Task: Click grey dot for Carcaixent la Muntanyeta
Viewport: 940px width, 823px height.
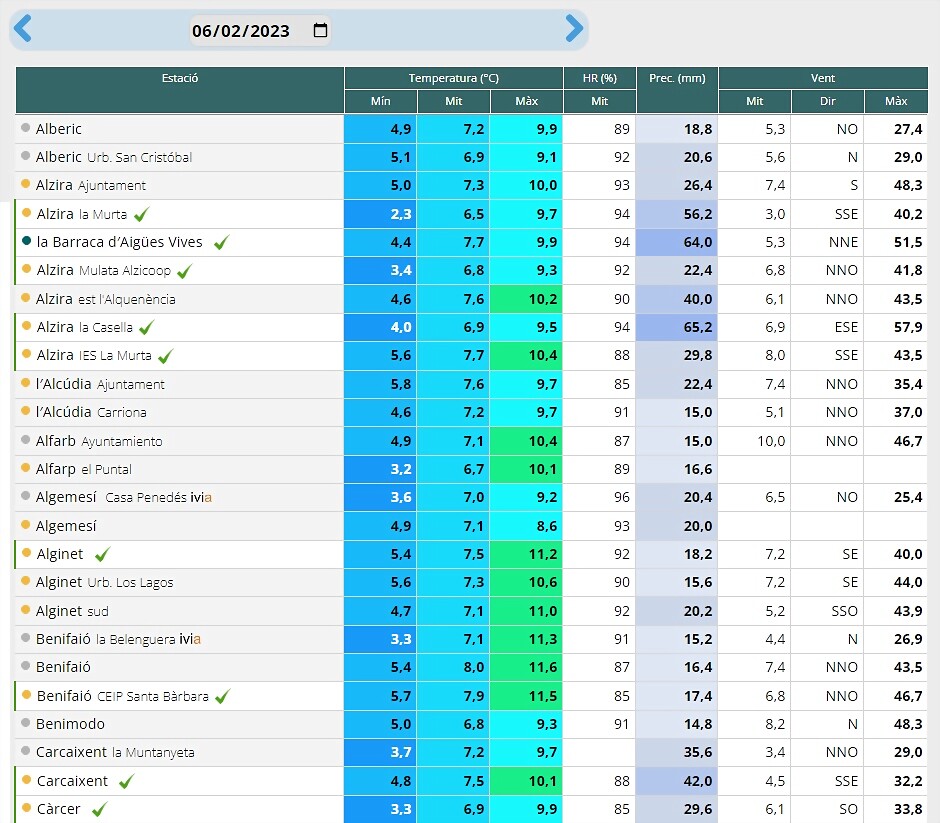Action: click(25, 751)
